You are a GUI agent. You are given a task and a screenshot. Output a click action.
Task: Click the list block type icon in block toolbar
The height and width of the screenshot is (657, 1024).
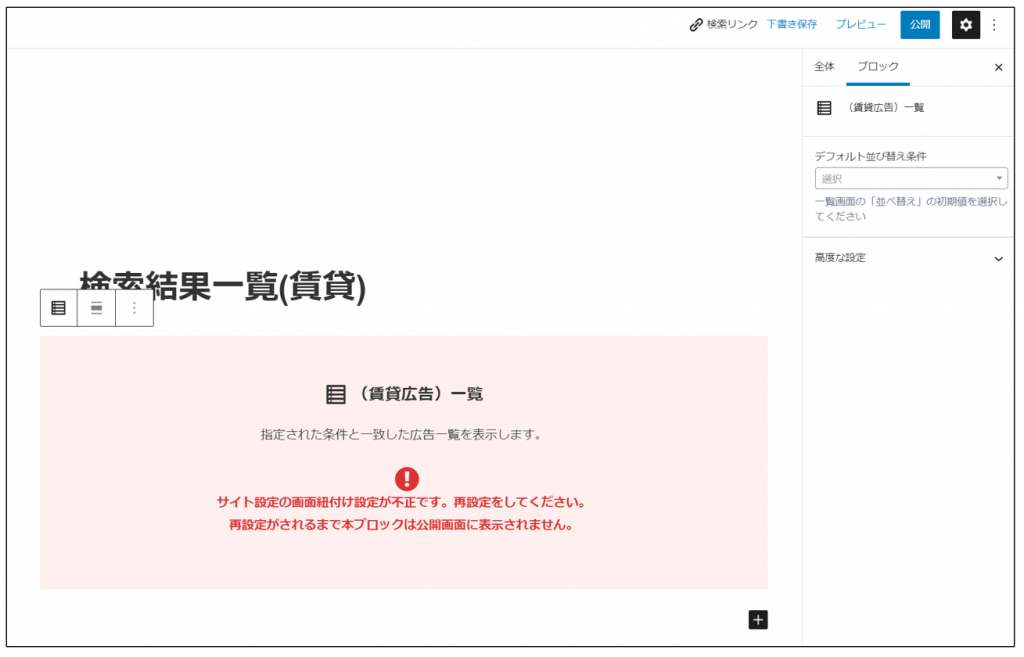[x=59, y=308]
